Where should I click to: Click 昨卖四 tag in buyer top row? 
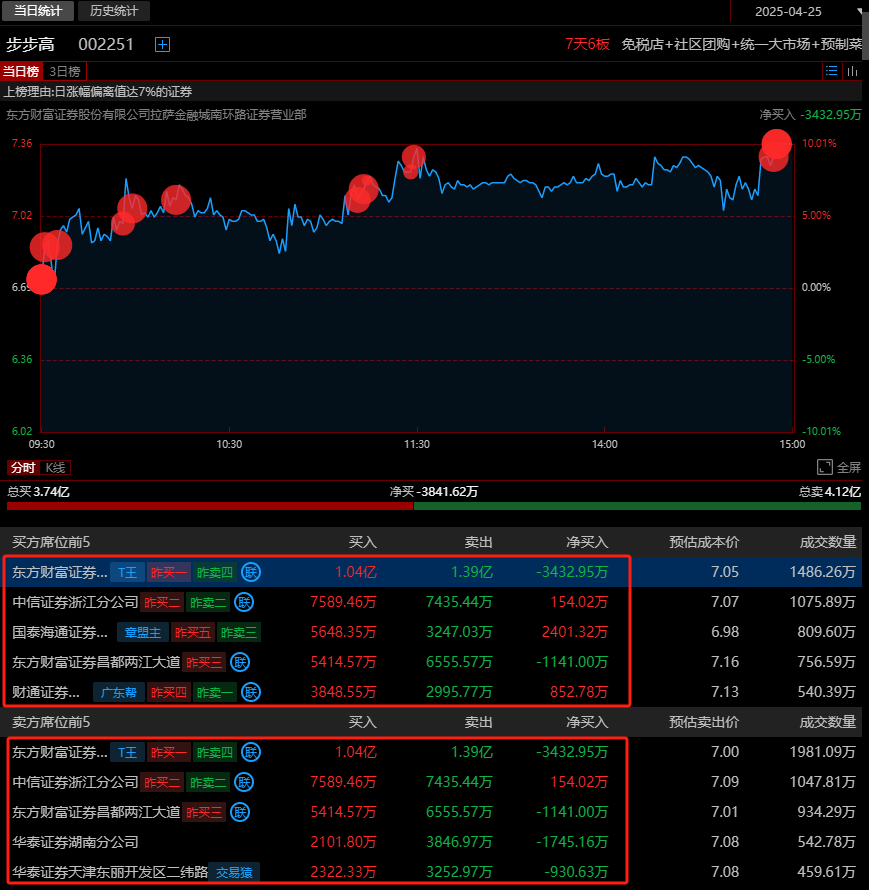215,572
